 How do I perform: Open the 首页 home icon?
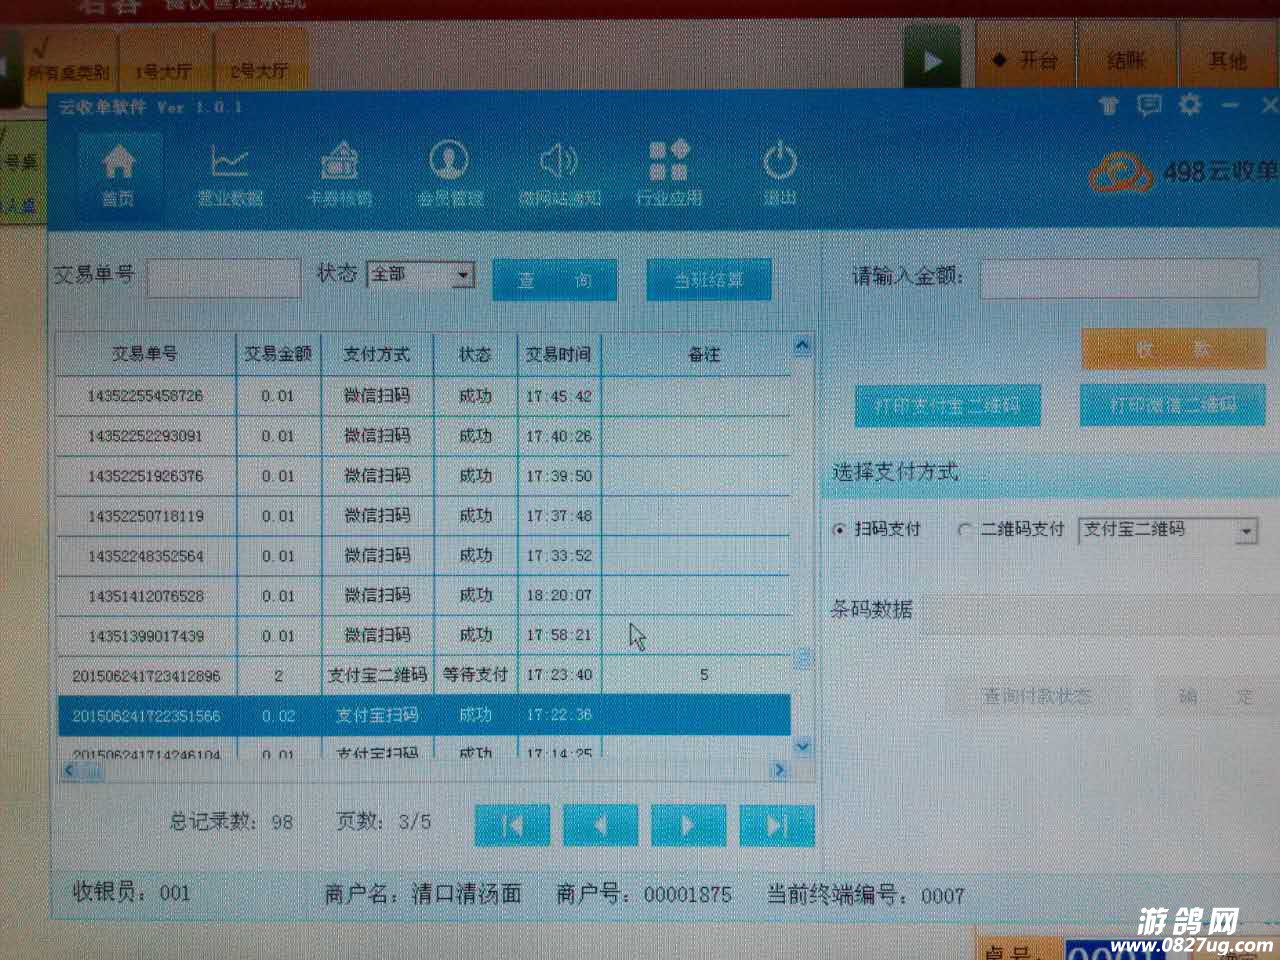118,172
